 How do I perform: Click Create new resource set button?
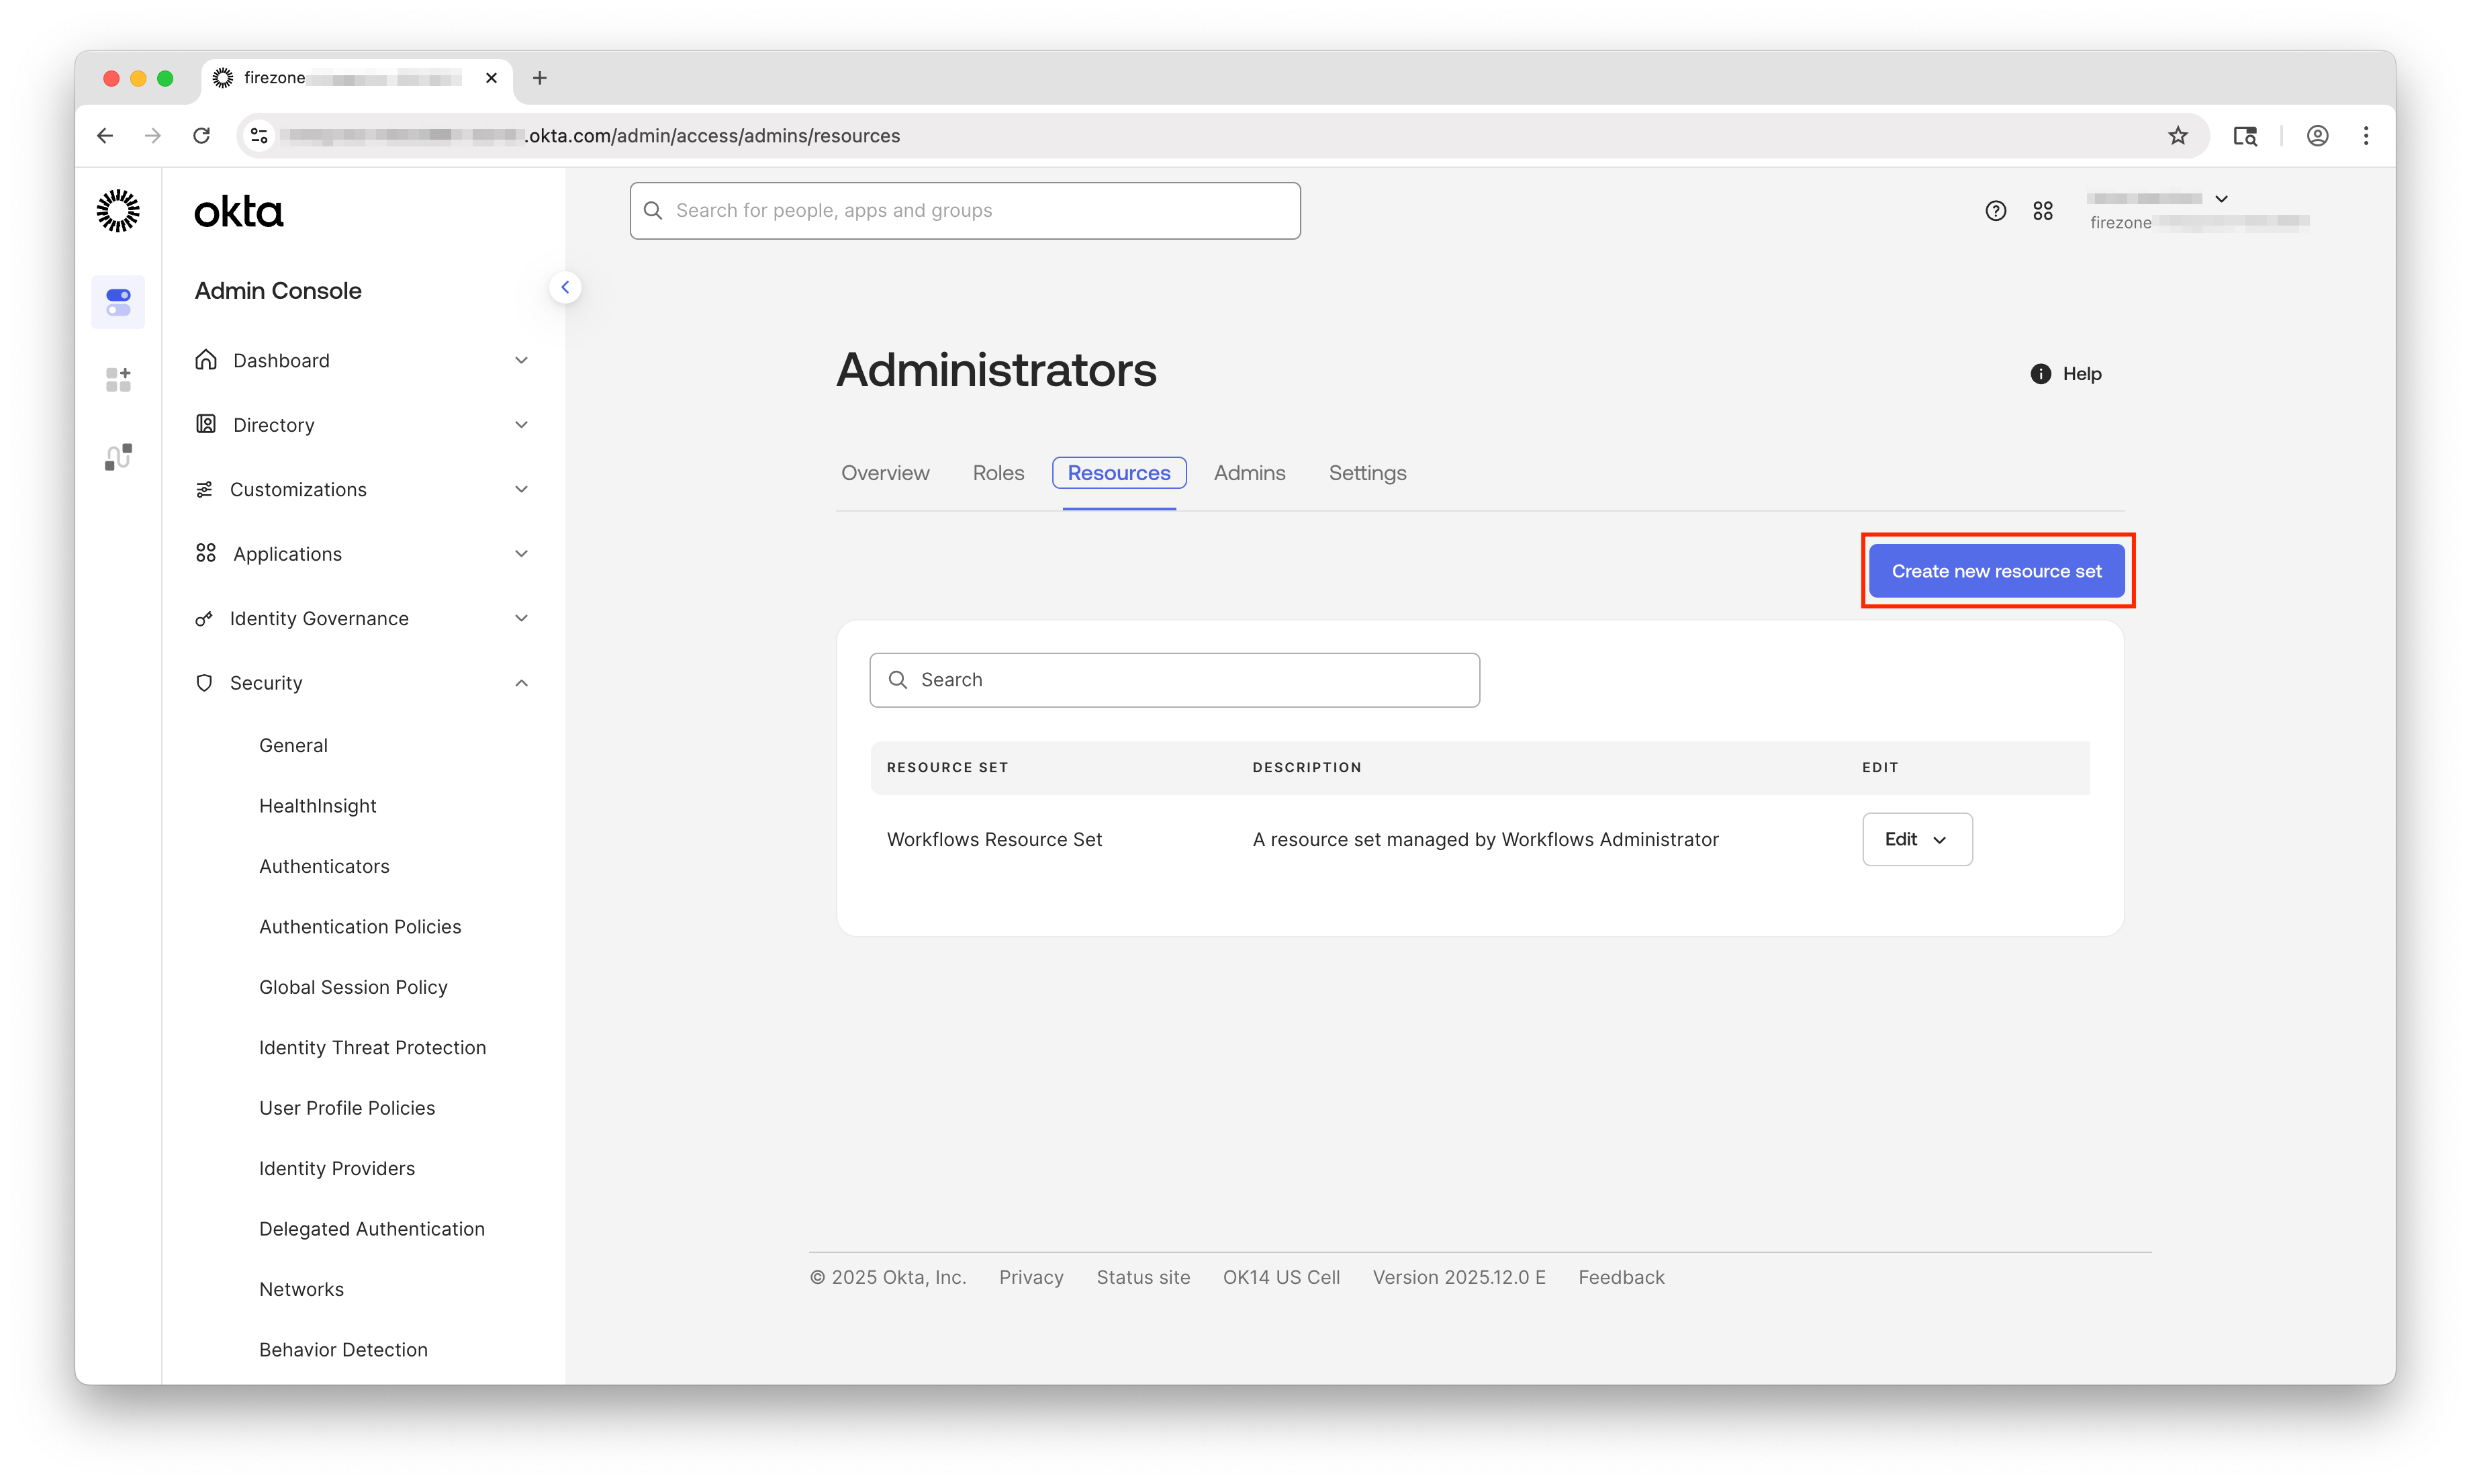pyautogui.click(x=1996, y=571)
